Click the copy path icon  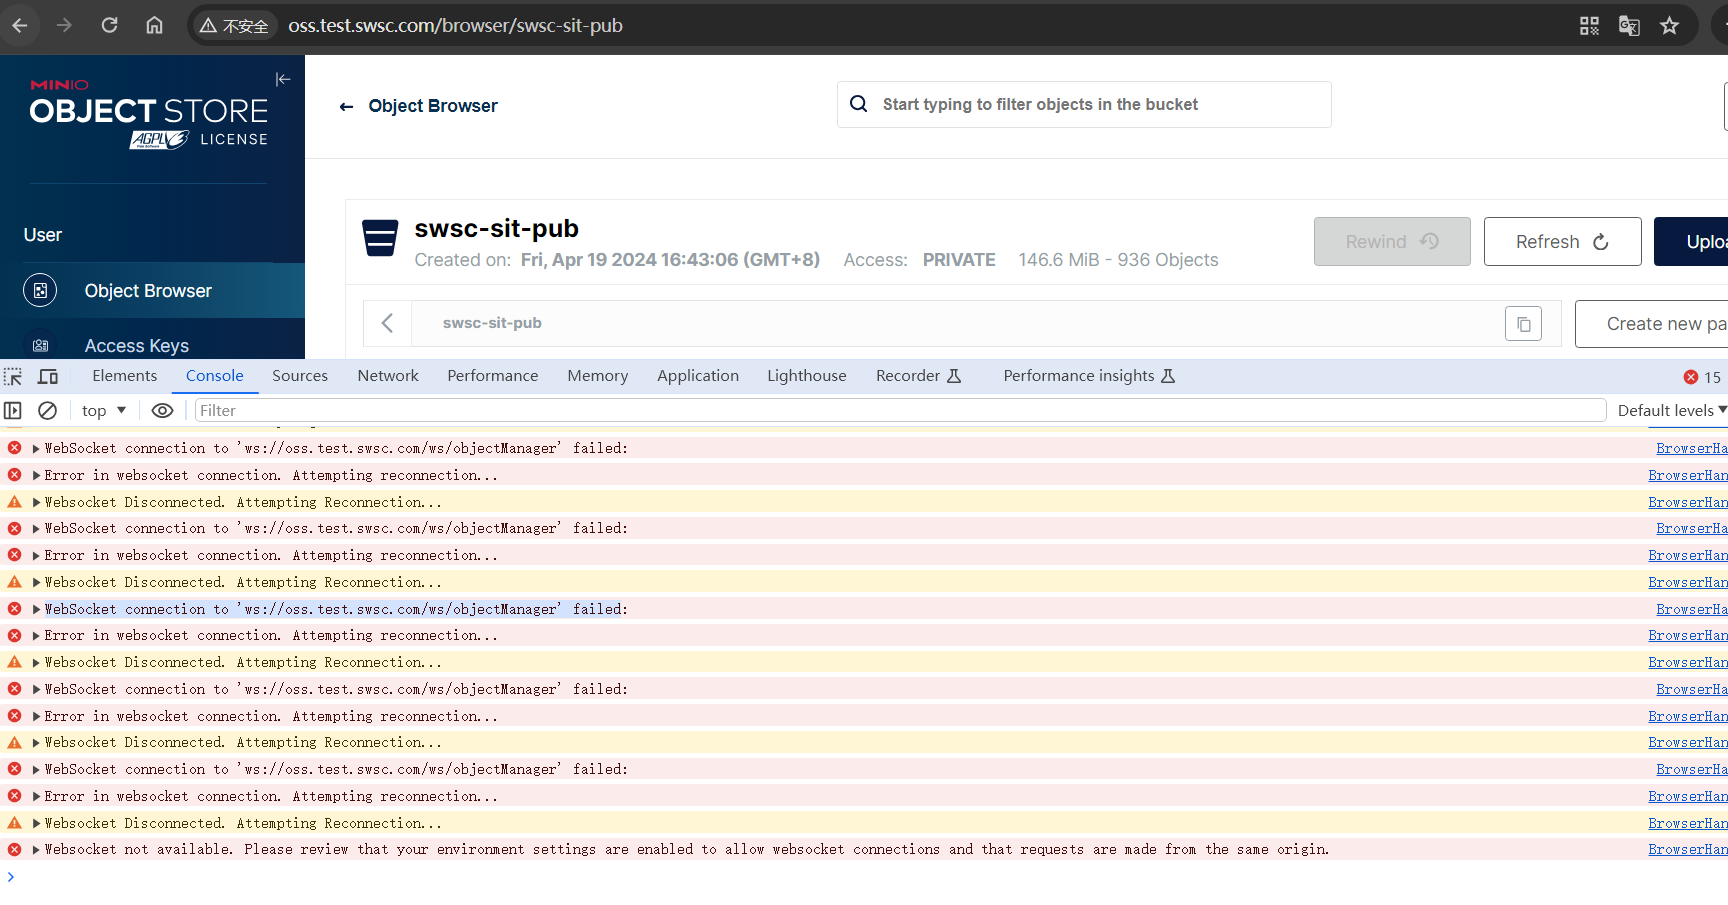(x=1523, y=324)
